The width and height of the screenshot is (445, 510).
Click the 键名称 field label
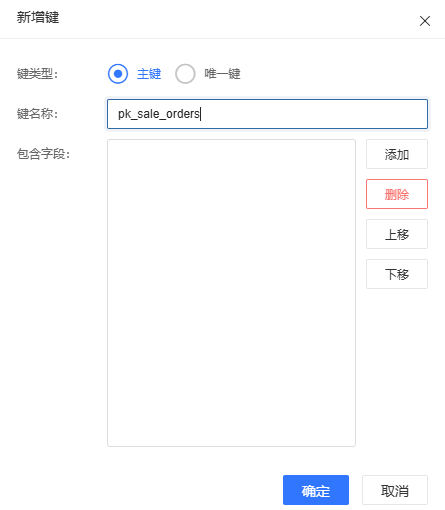point(38,114)
